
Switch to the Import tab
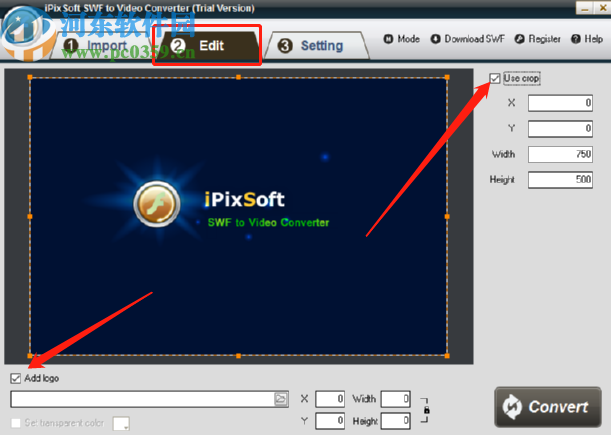(x=102, y=46)
